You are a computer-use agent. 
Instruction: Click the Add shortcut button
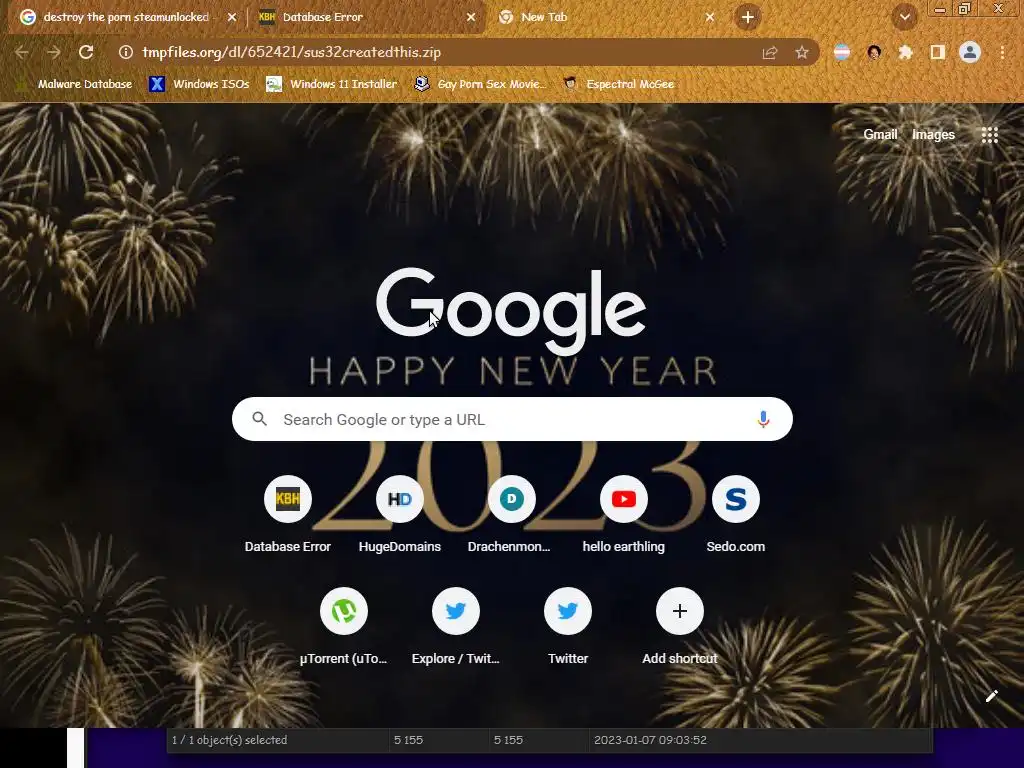[680, 628]
